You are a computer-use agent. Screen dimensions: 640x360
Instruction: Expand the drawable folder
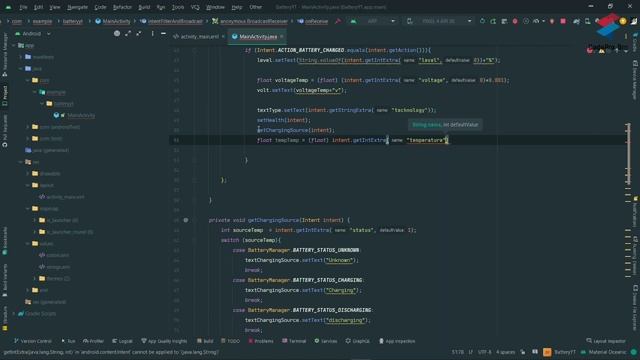coord(28,173)
